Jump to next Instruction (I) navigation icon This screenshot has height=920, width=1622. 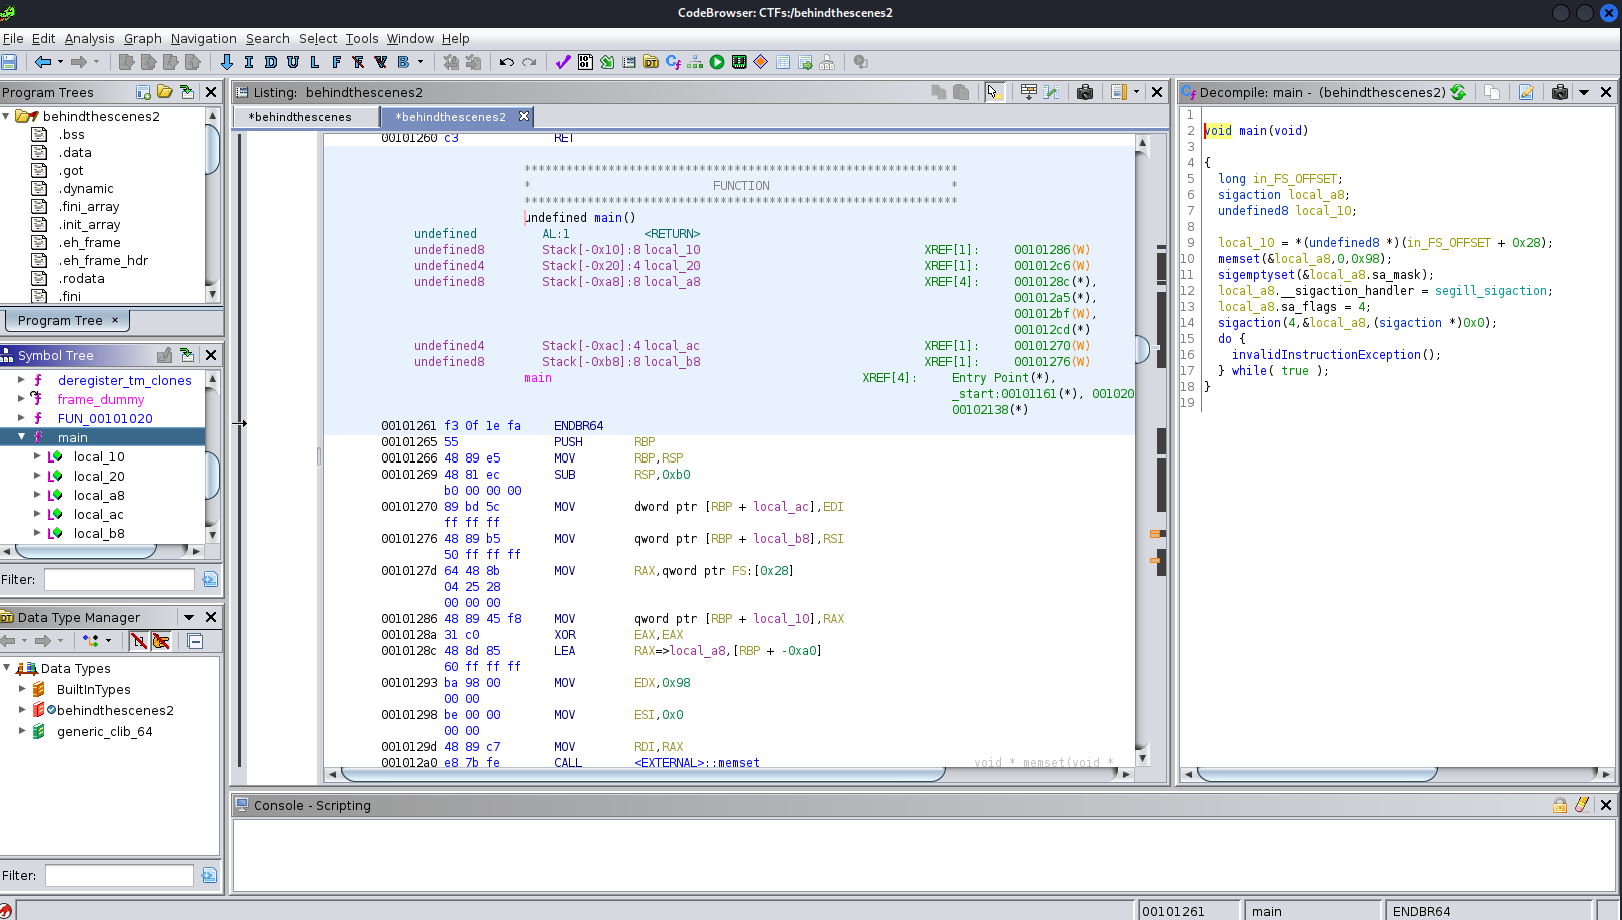point(249,62)
